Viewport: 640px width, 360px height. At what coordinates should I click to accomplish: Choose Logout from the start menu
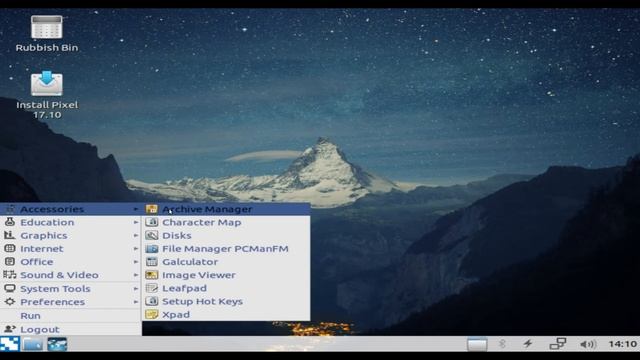pos(71,329)
